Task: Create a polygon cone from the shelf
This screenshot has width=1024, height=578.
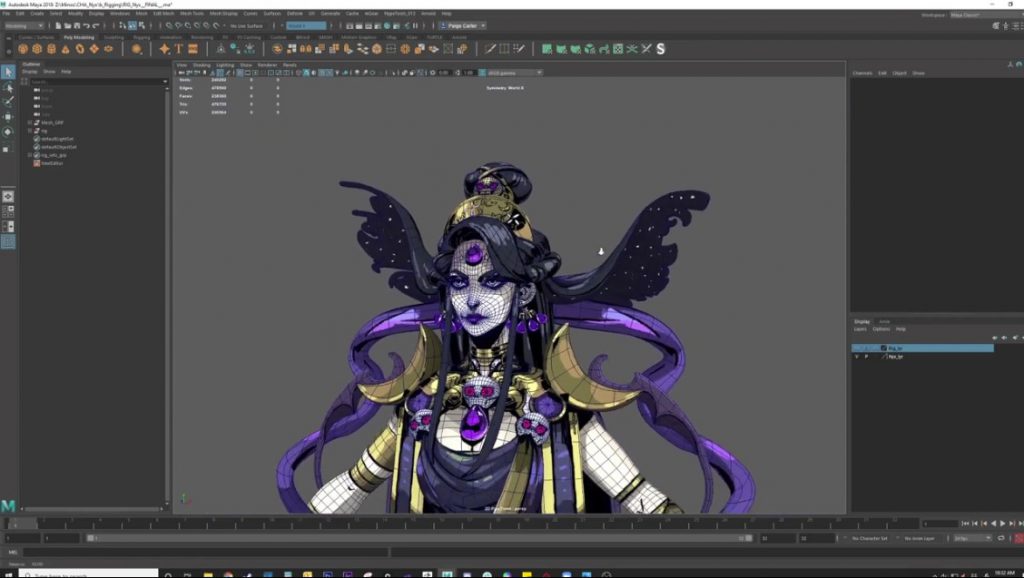Action: coord(65,49)
